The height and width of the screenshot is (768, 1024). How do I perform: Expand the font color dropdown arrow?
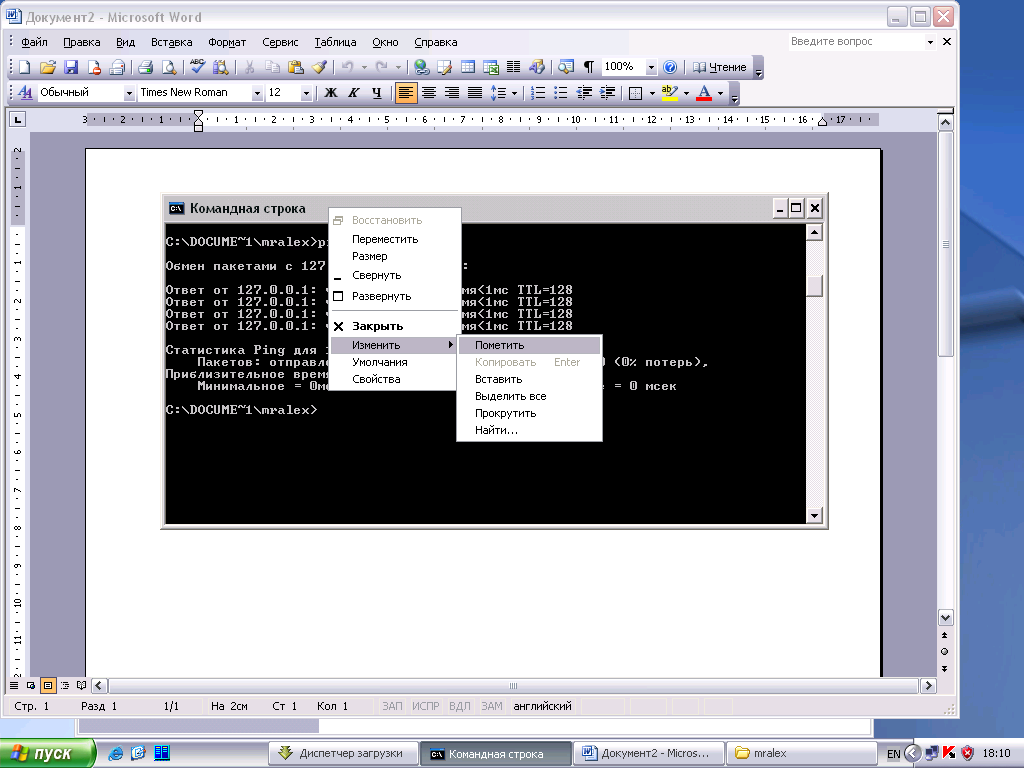click(x=720, y=93)
